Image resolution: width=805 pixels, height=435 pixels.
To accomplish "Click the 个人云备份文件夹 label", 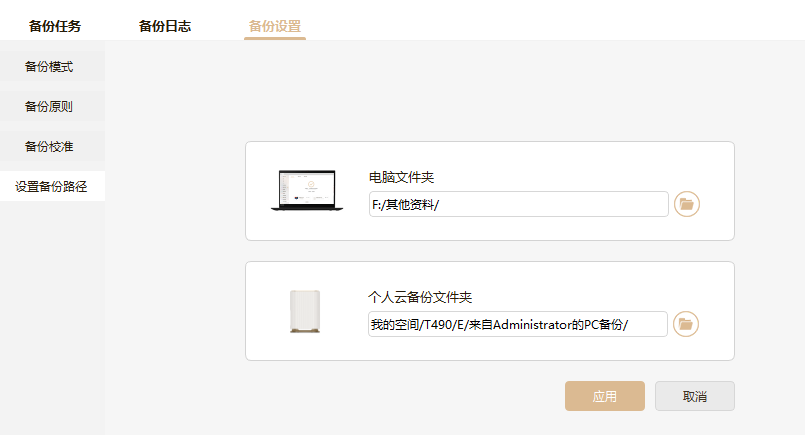I will click(420, 297).
